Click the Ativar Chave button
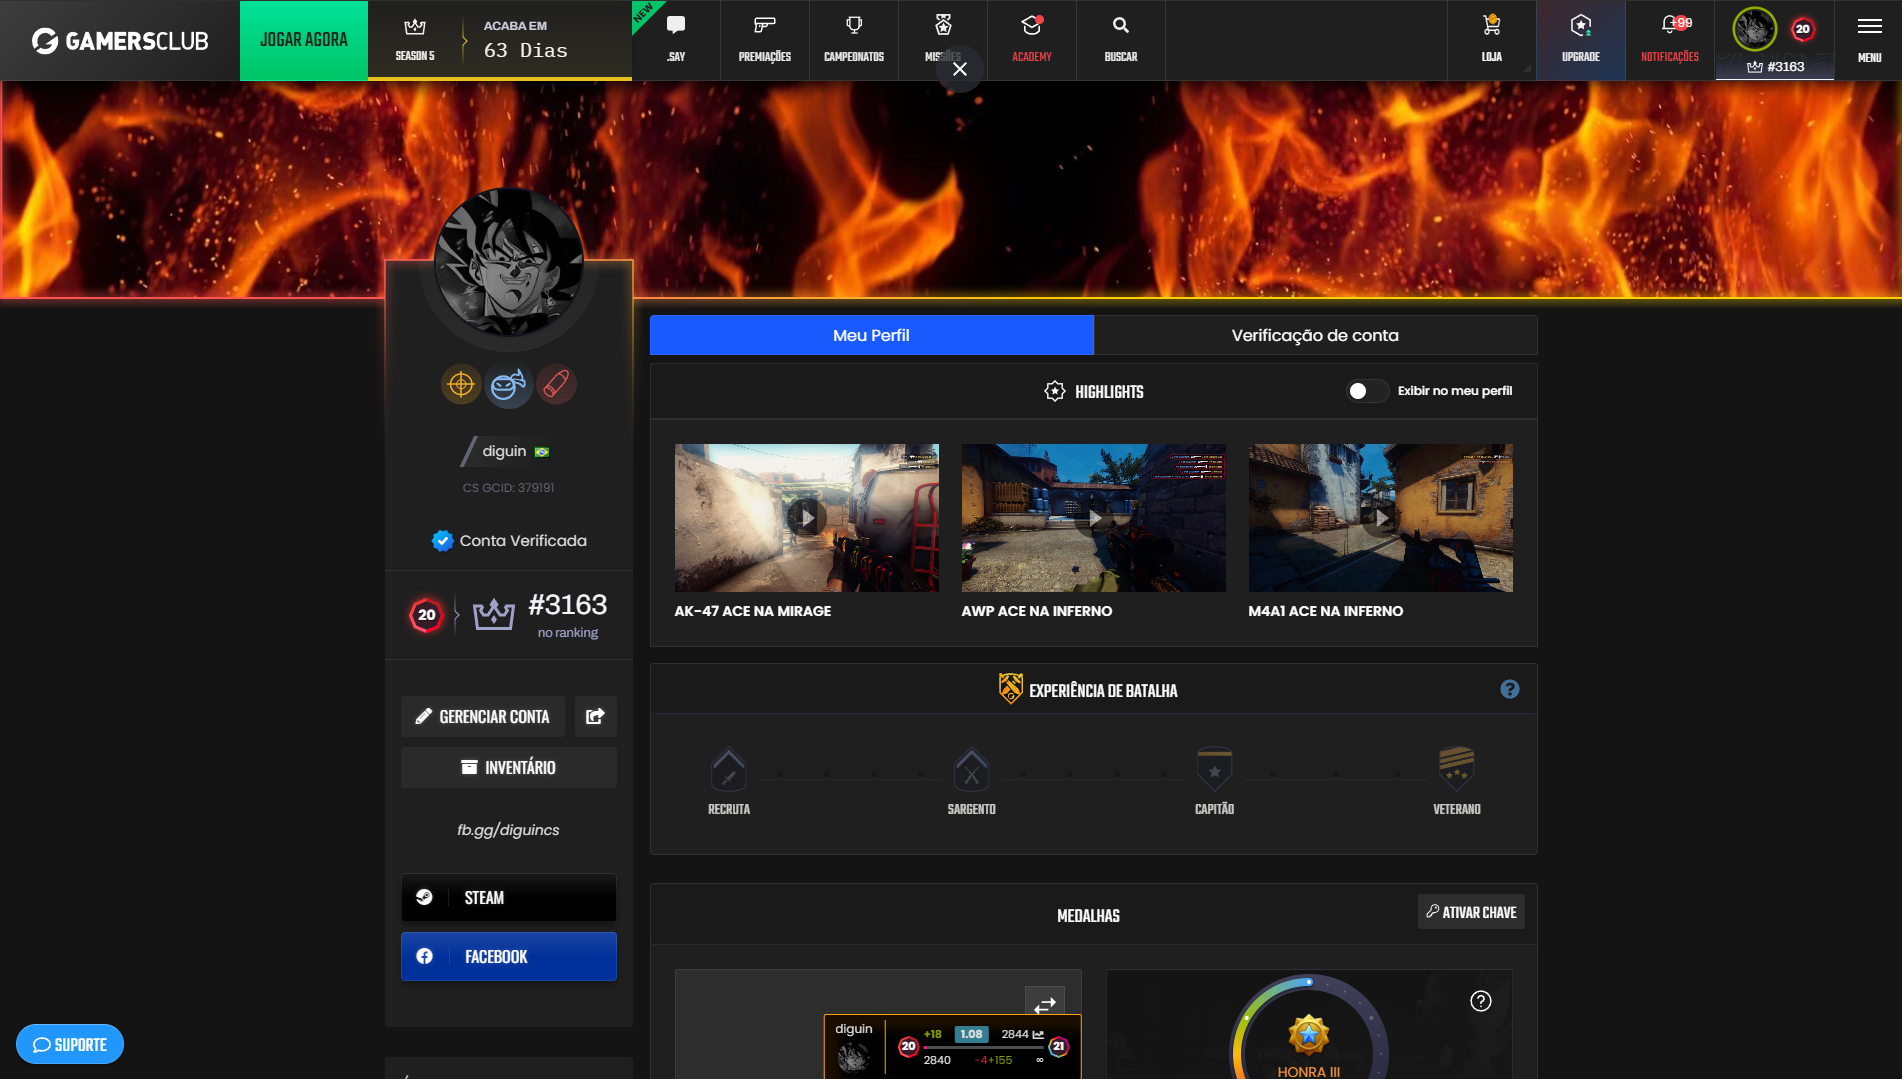Screen dimensions: 1902x1079 [x=1471, y=912]
